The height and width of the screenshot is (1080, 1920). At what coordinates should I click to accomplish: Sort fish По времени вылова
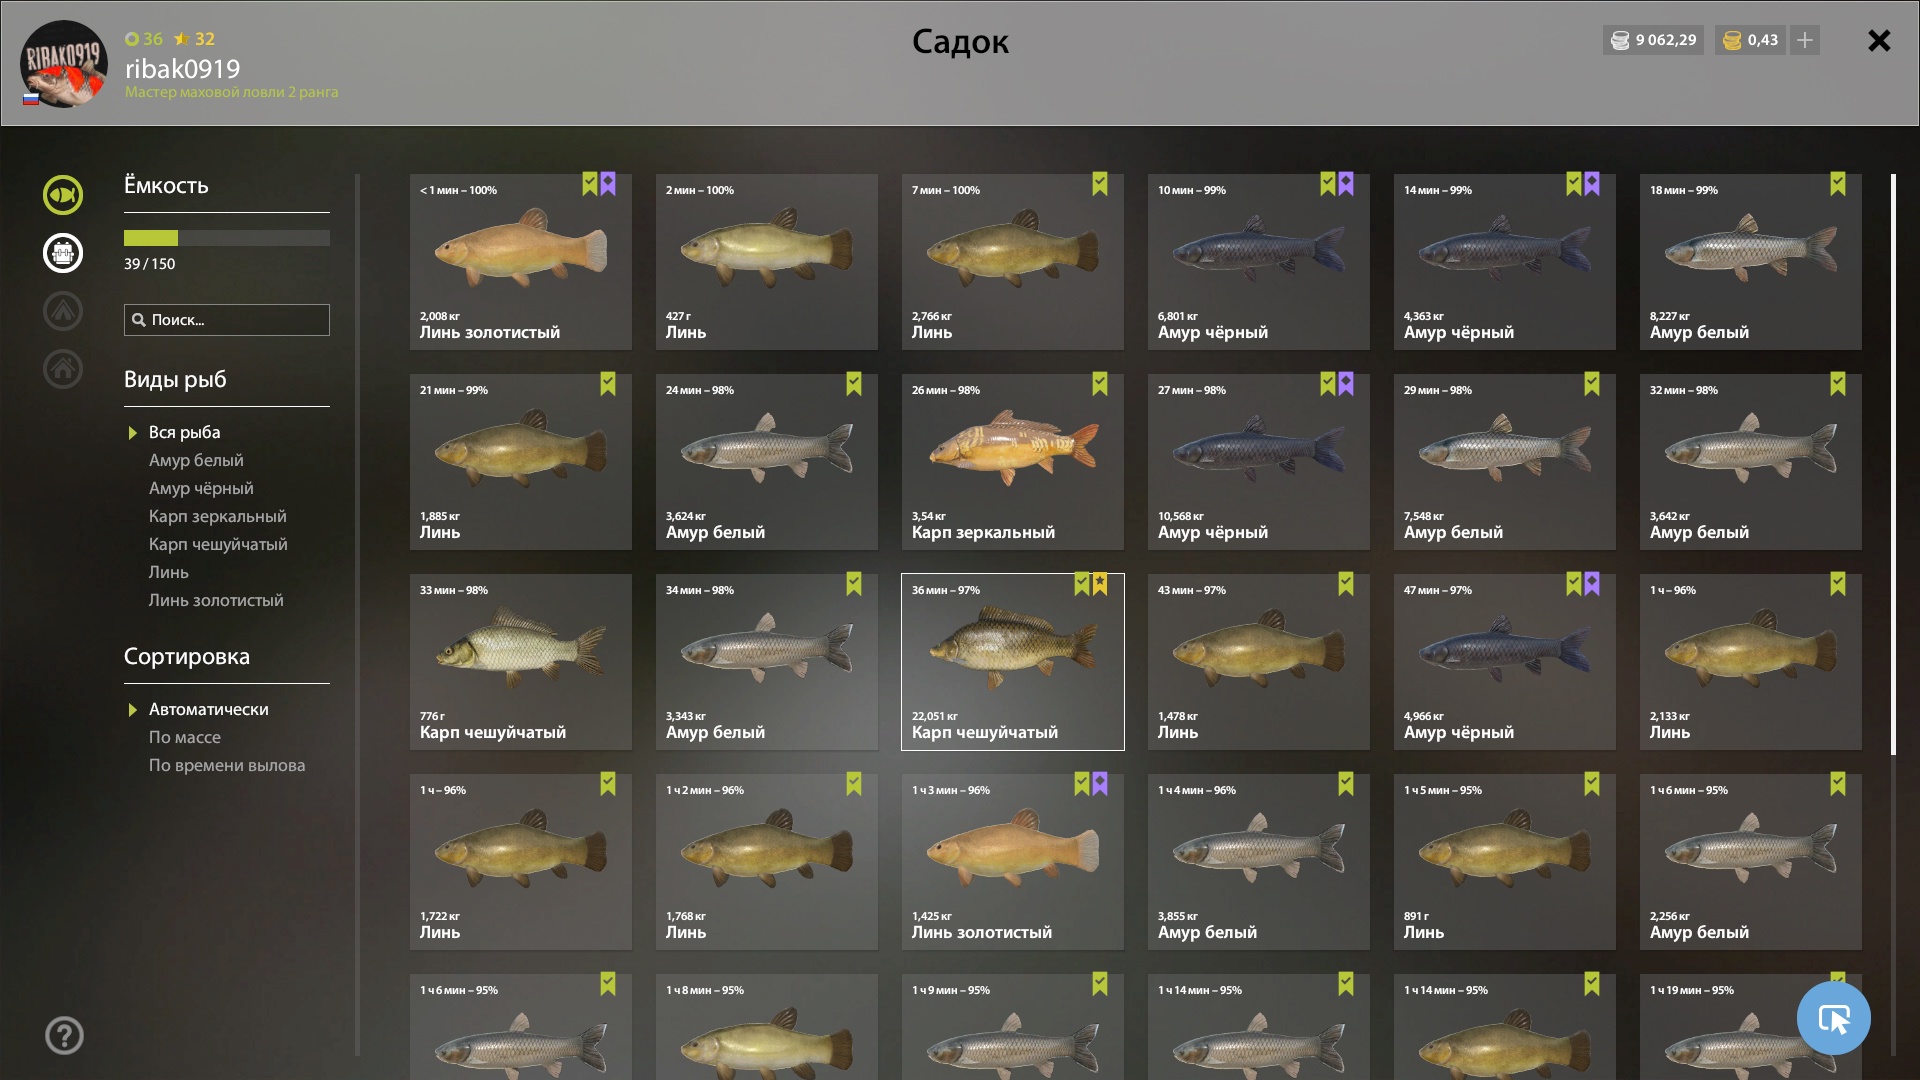tap(227, 765)
